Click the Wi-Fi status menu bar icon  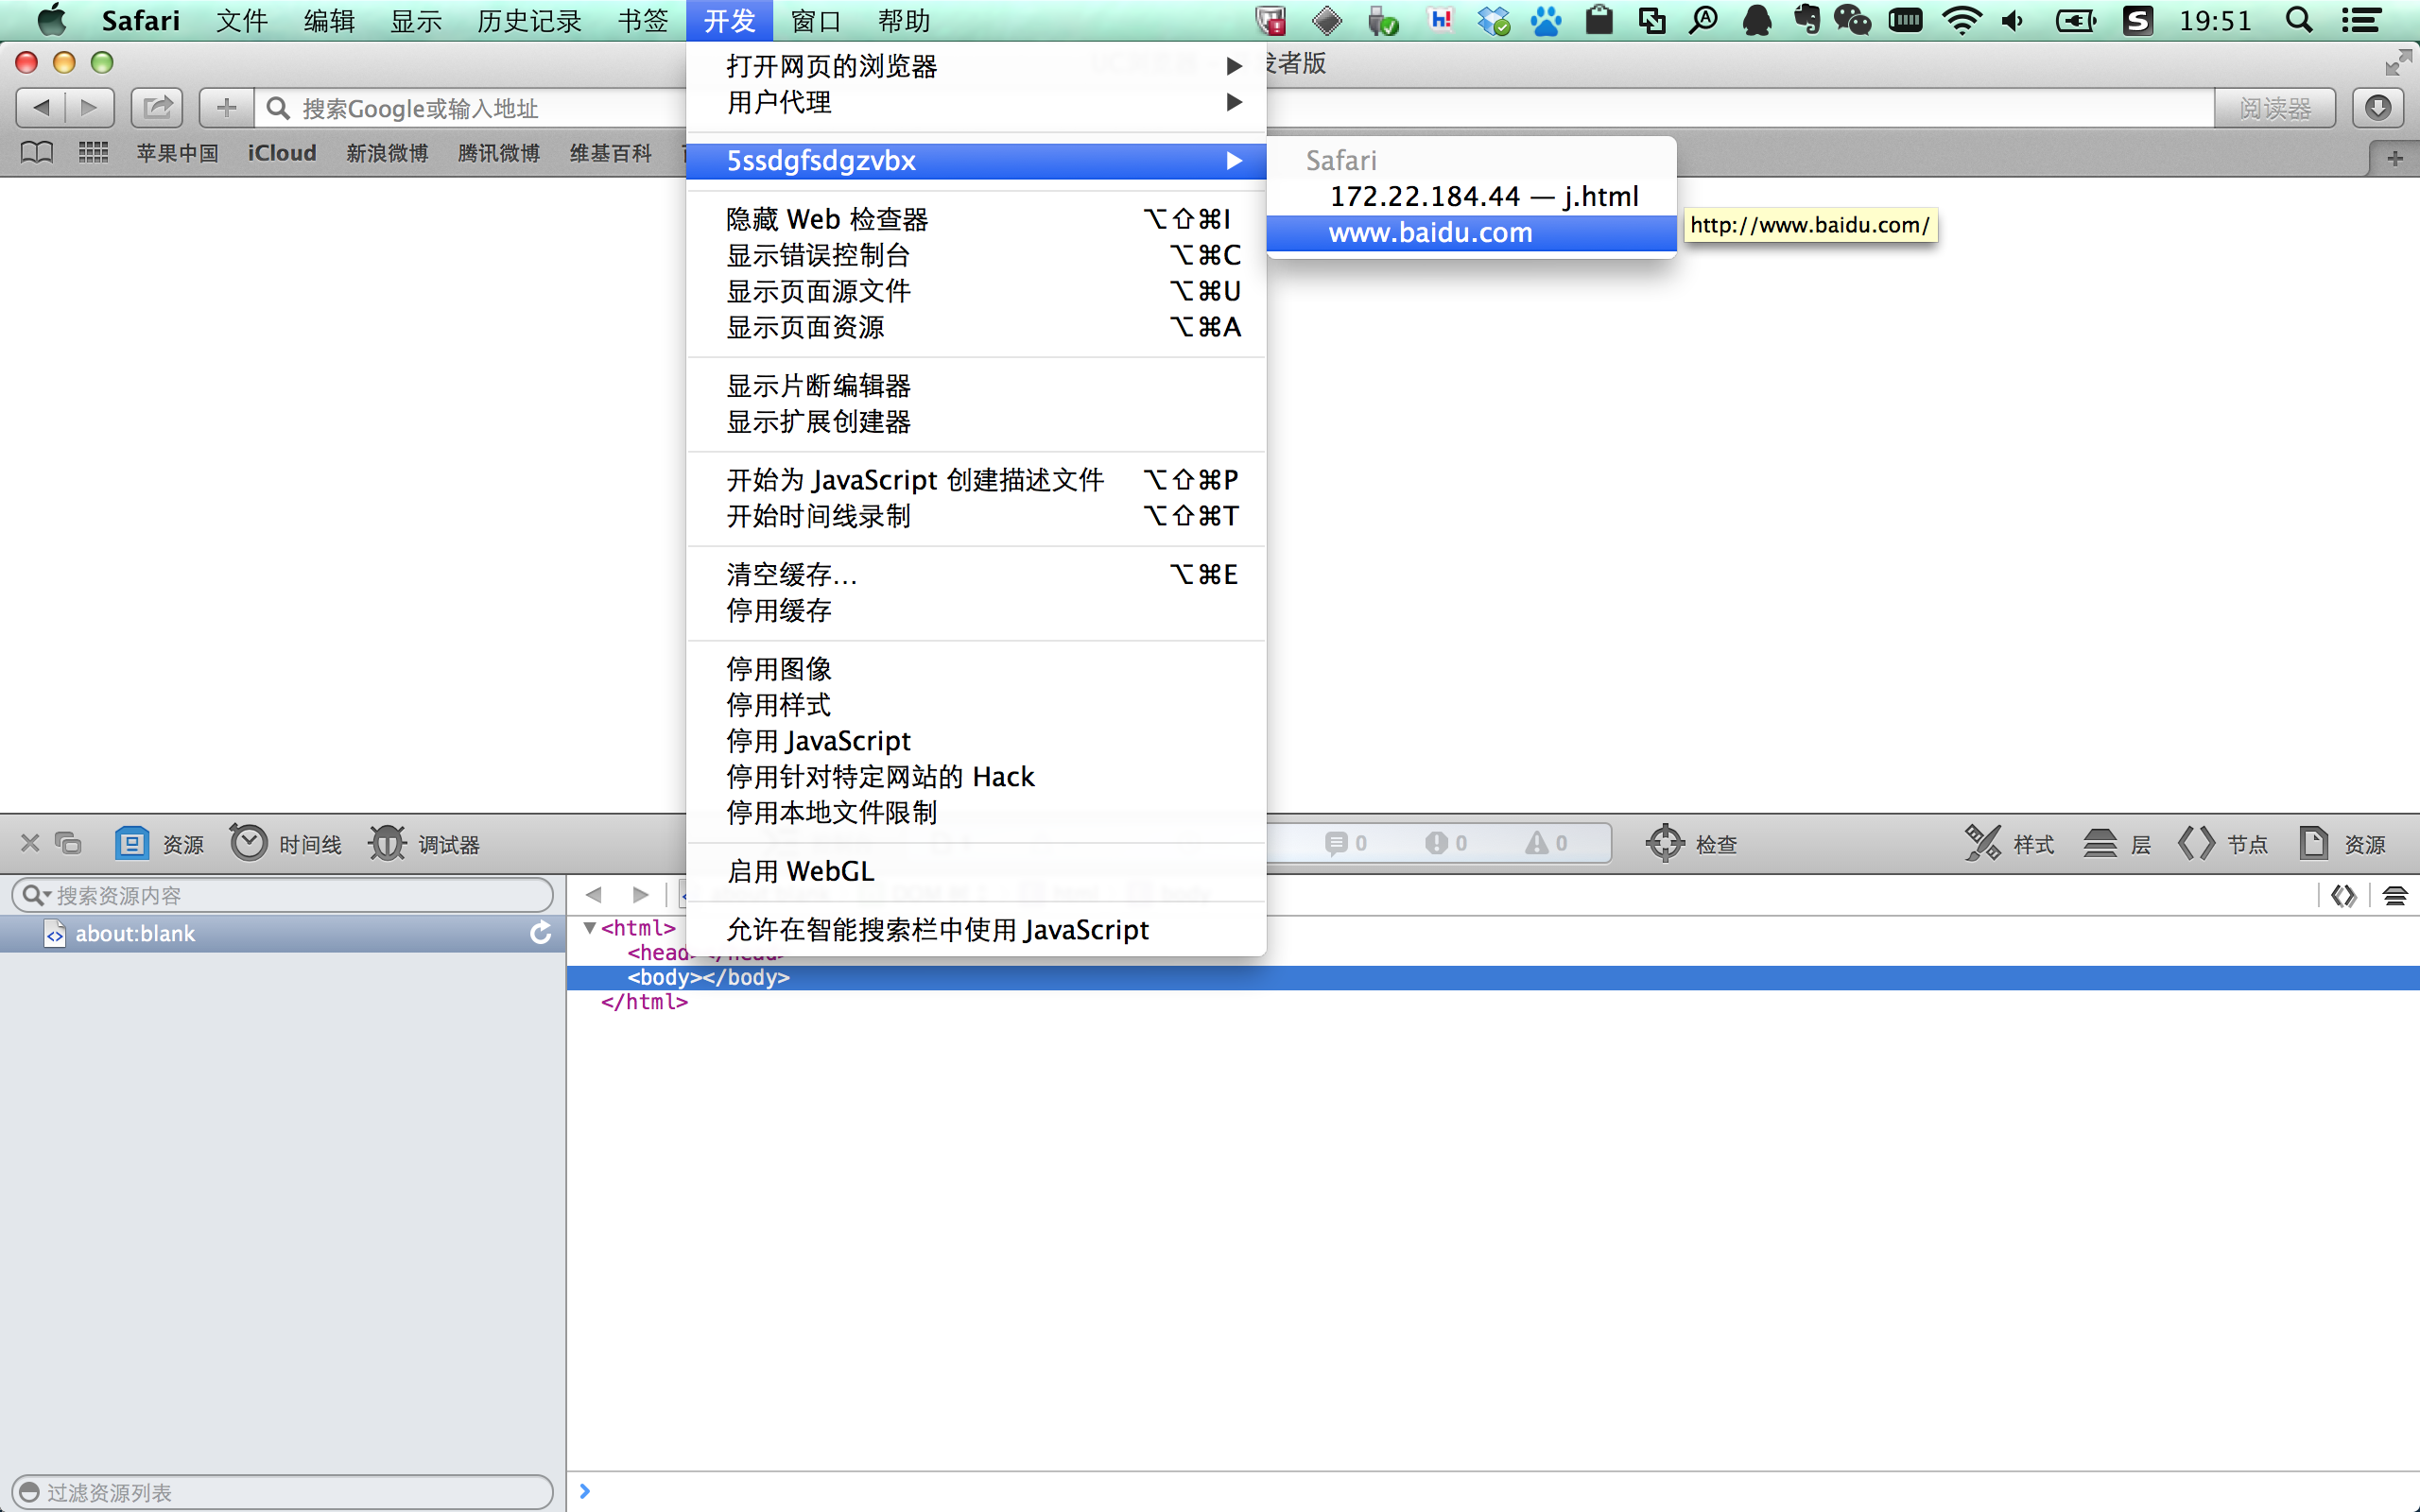click(1962, 20)
